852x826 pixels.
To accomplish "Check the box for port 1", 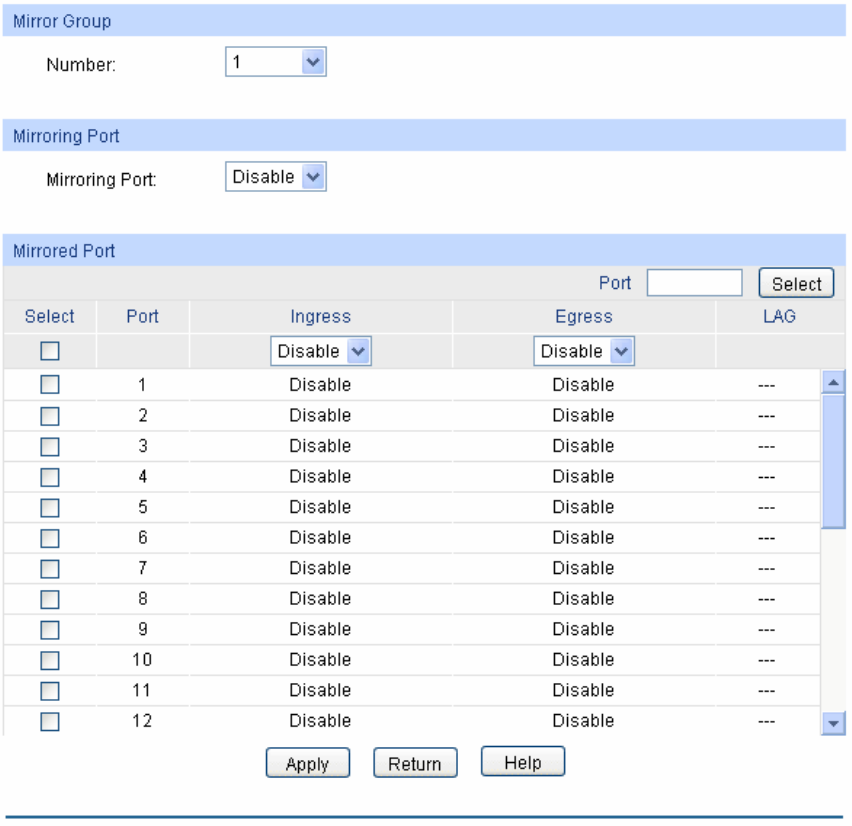I will 49,385.
